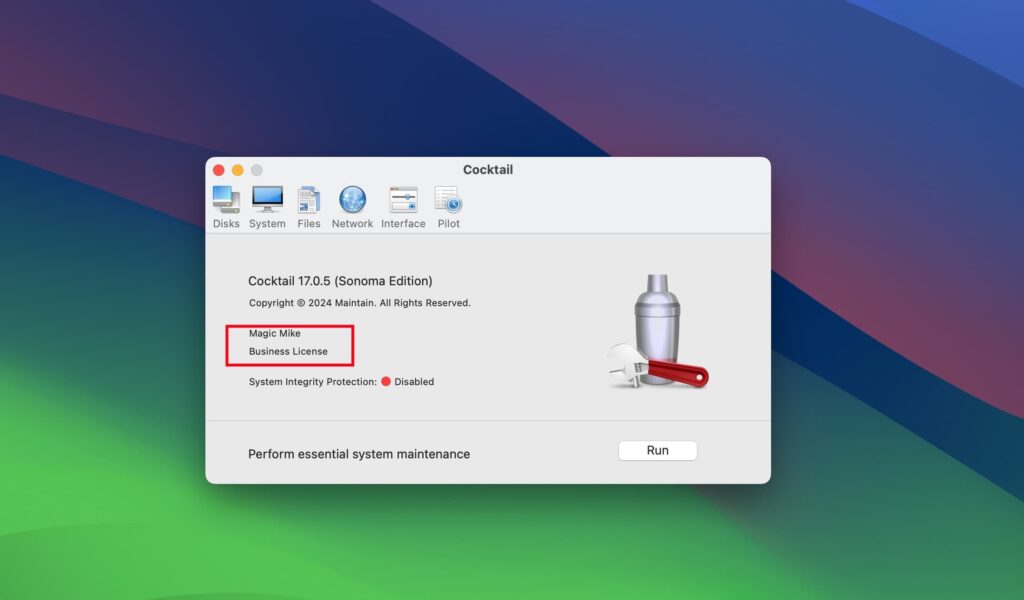Select the Magic Mike license name
The width and height of the screenshot is (1024, 600).
(x=276, y=333)
